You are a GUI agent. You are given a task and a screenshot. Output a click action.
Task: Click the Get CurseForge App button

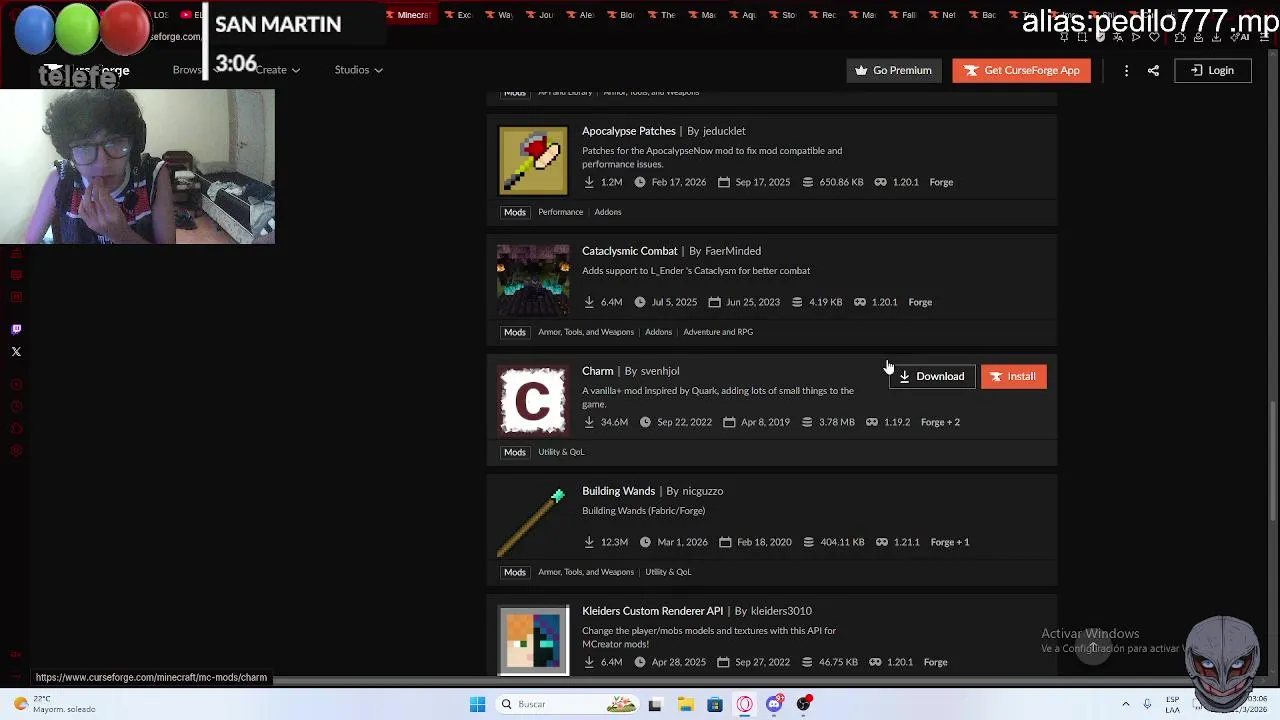pos(1021,70)
